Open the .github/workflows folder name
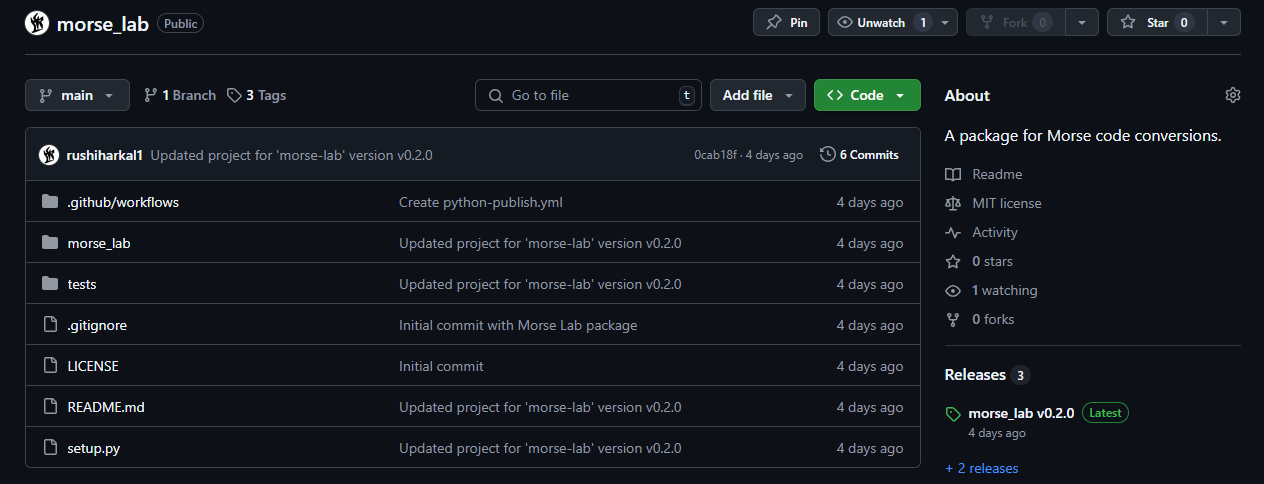Image resolution: width=1264 pixels, height=484 pixels. coord(123,202)
